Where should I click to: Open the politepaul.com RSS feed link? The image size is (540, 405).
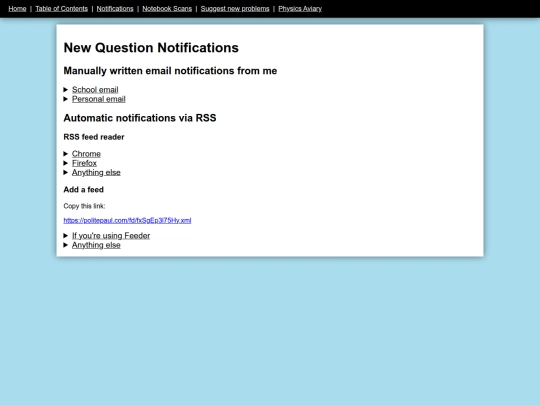tap(127, 220)
